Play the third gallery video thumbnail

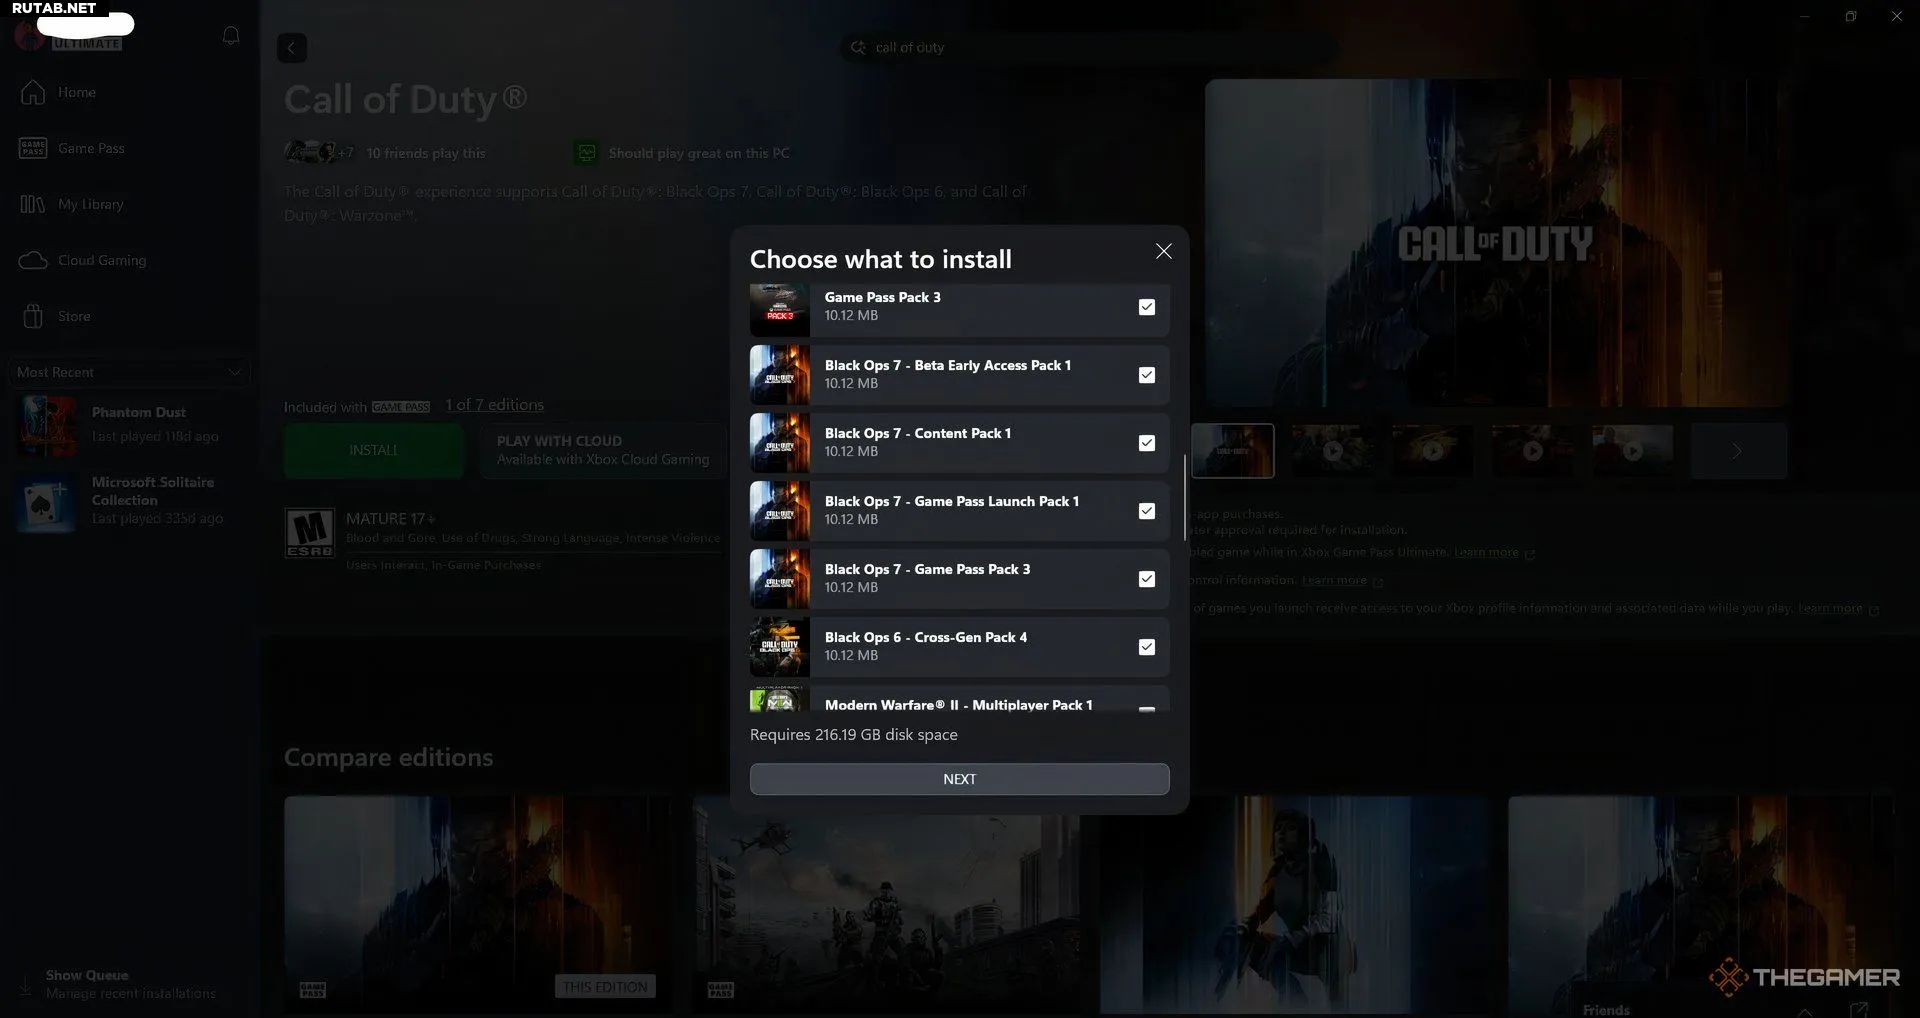1432,450
